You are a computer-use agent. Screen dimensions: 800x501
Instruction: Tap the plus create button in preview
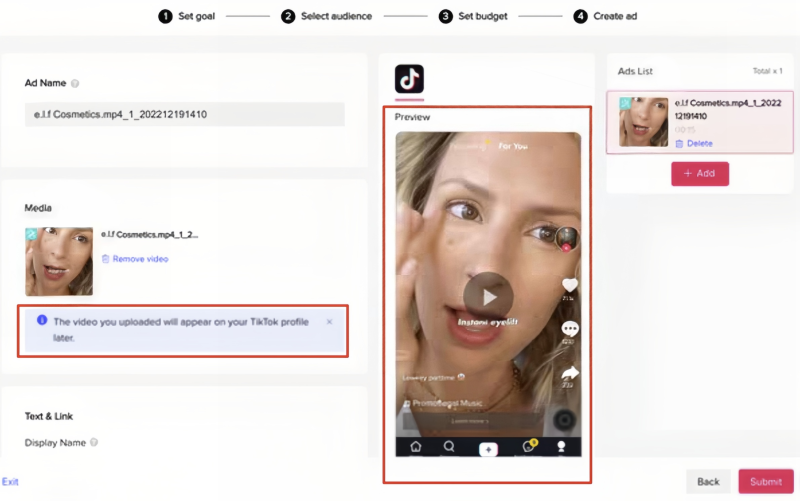coord(488,449)
